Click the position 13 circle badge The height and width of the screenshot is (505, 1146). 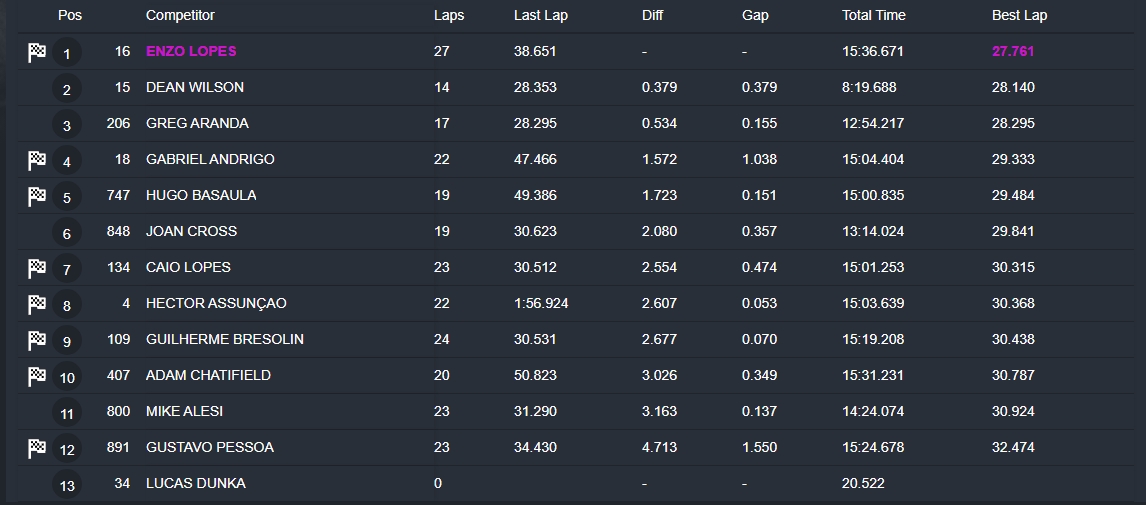[x=67, y=485]
